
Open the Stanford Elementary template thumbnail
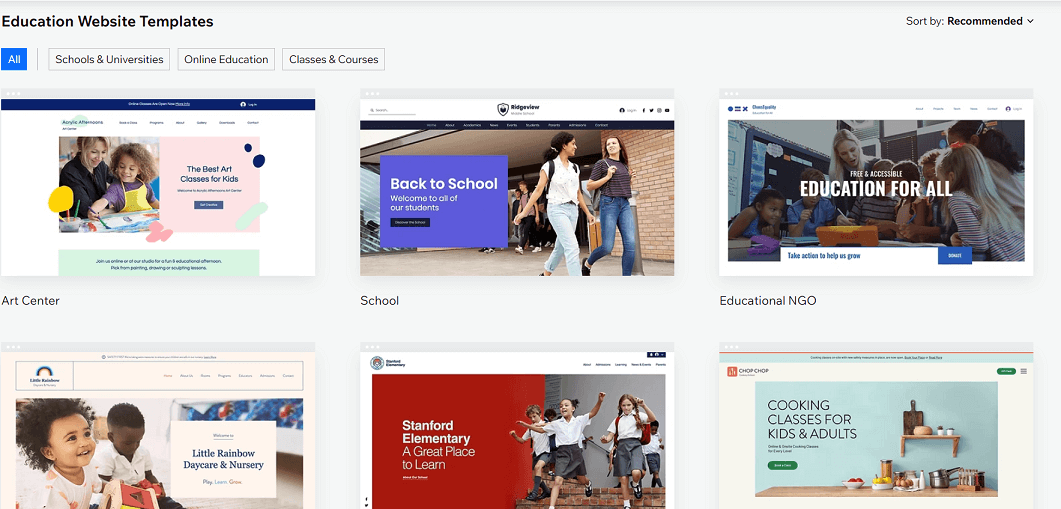(x=517, y=426)
